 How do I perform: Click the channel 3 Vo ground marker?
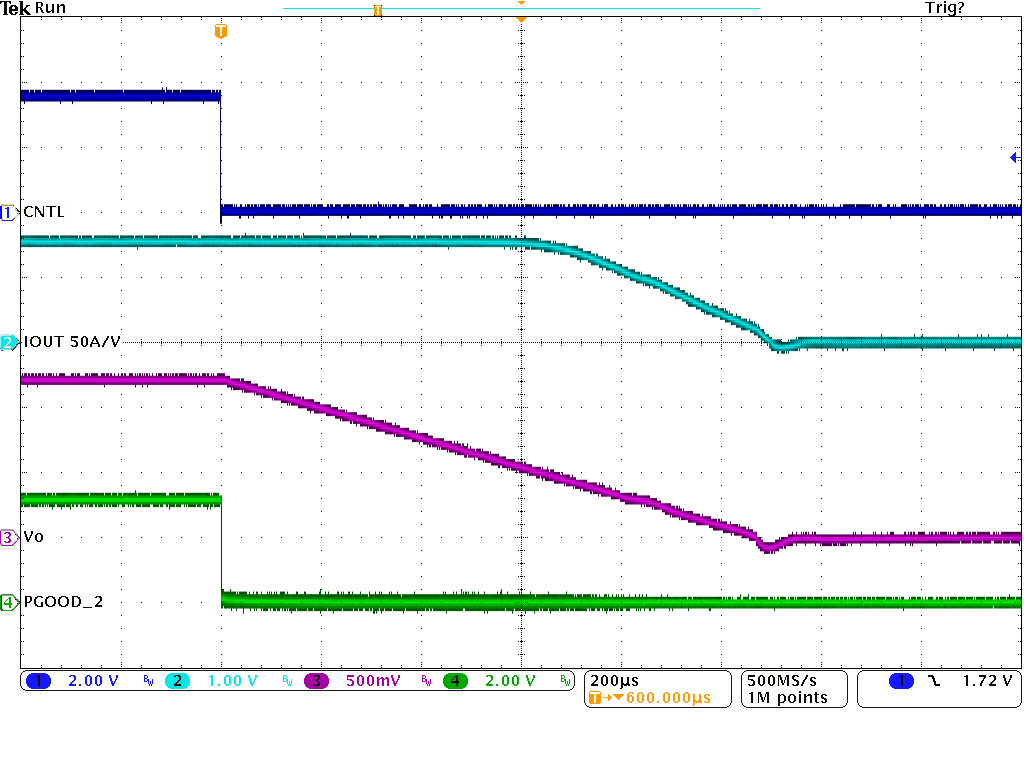coord(10,537)
